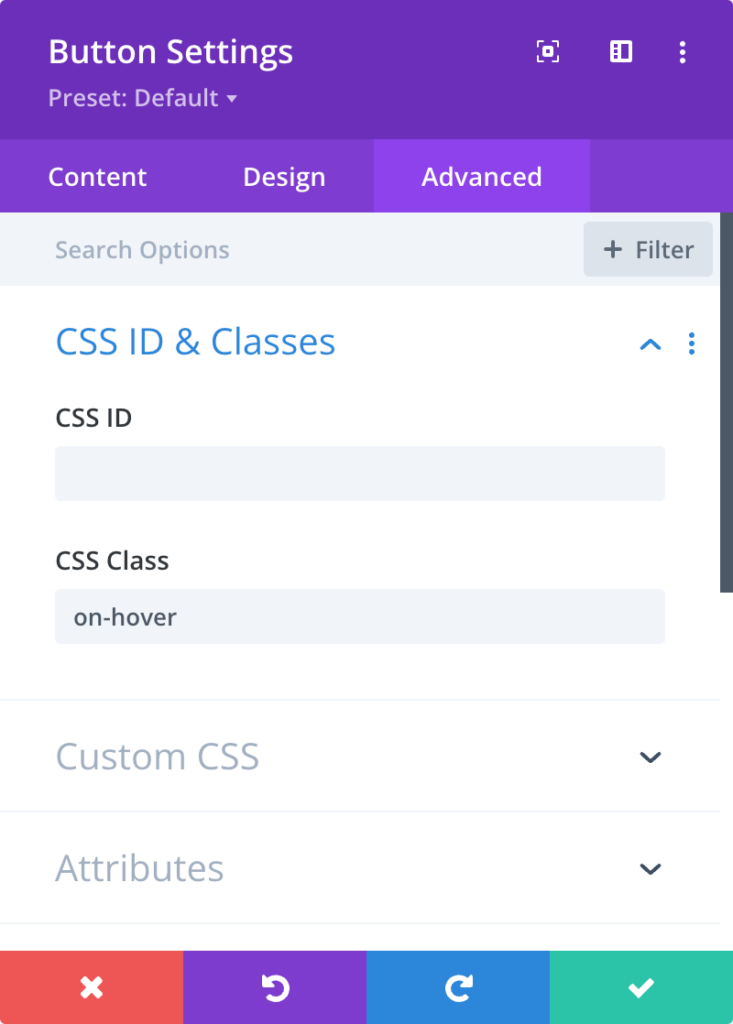Open the header three-dots options menu
The image size is (733, 1024).
[683, 52]
